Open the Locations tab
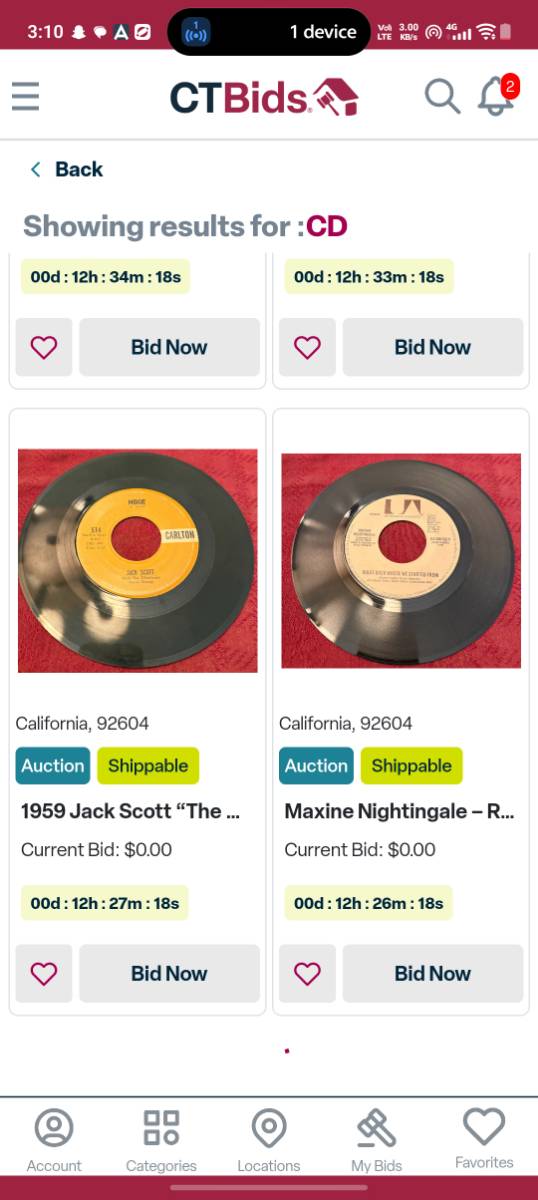The image size is (538, 1200). [269, 1141]
